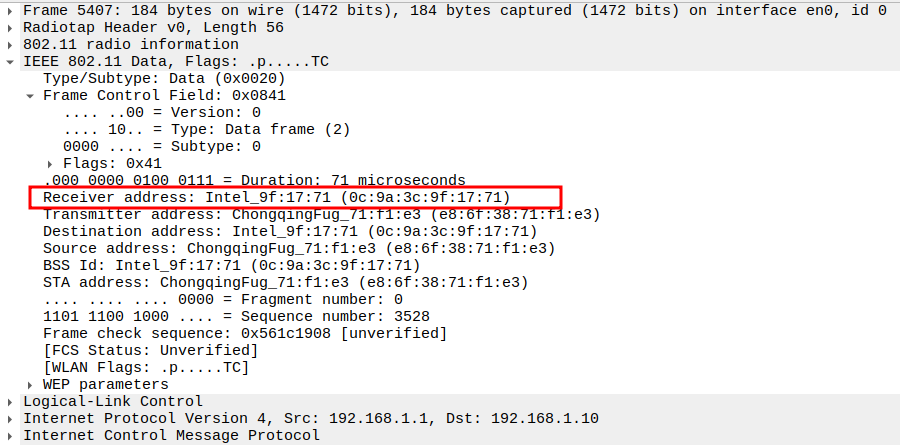
Task: Expand Internet Control Message Protocol section
Action: point(11,435)
